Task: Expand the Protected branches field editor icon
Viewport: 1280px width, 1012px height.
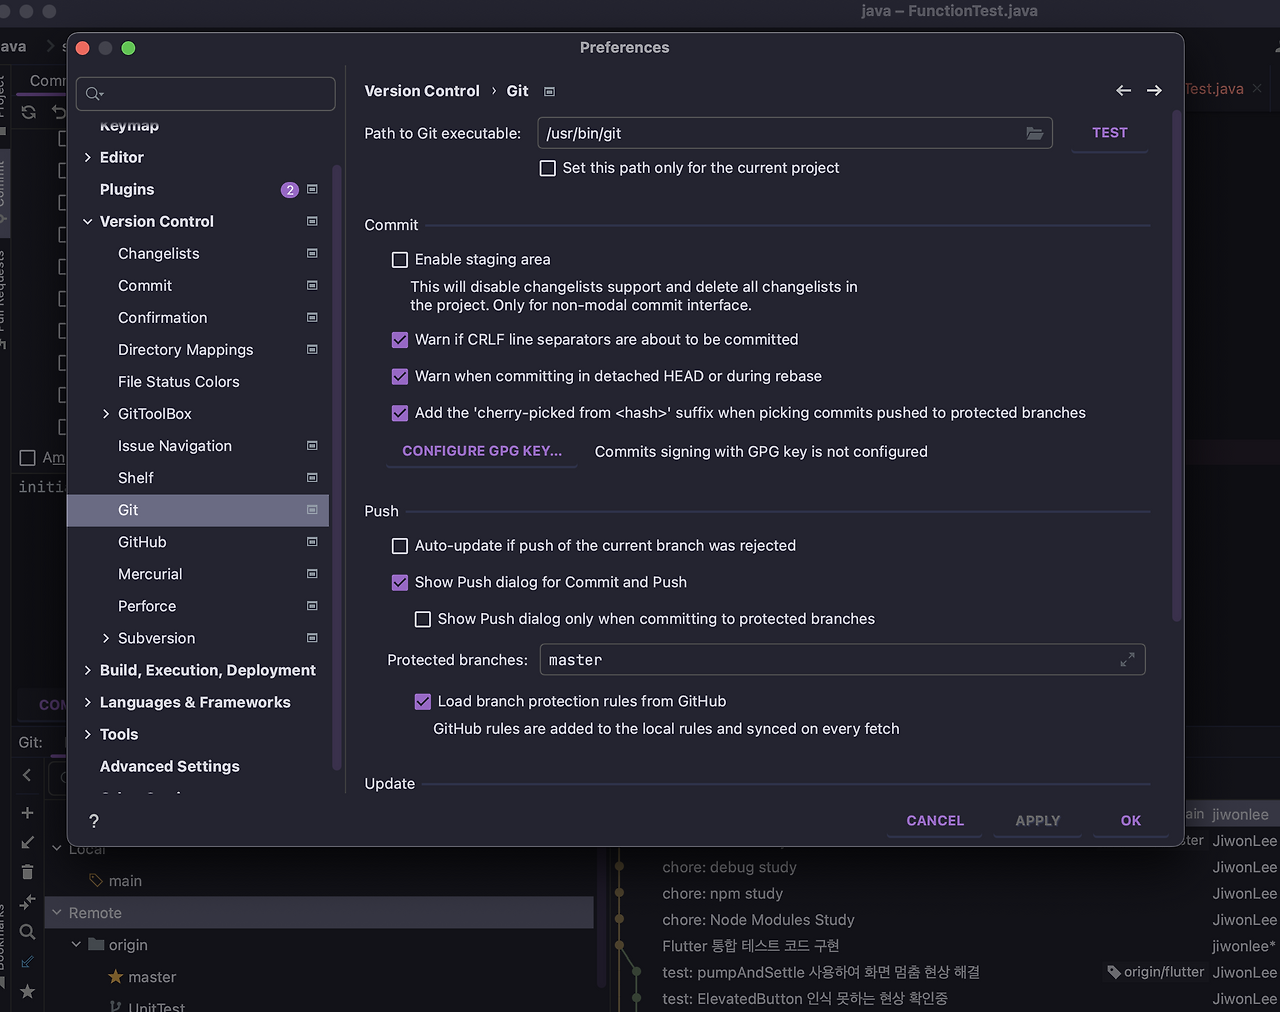Action: pos(1127,660)
